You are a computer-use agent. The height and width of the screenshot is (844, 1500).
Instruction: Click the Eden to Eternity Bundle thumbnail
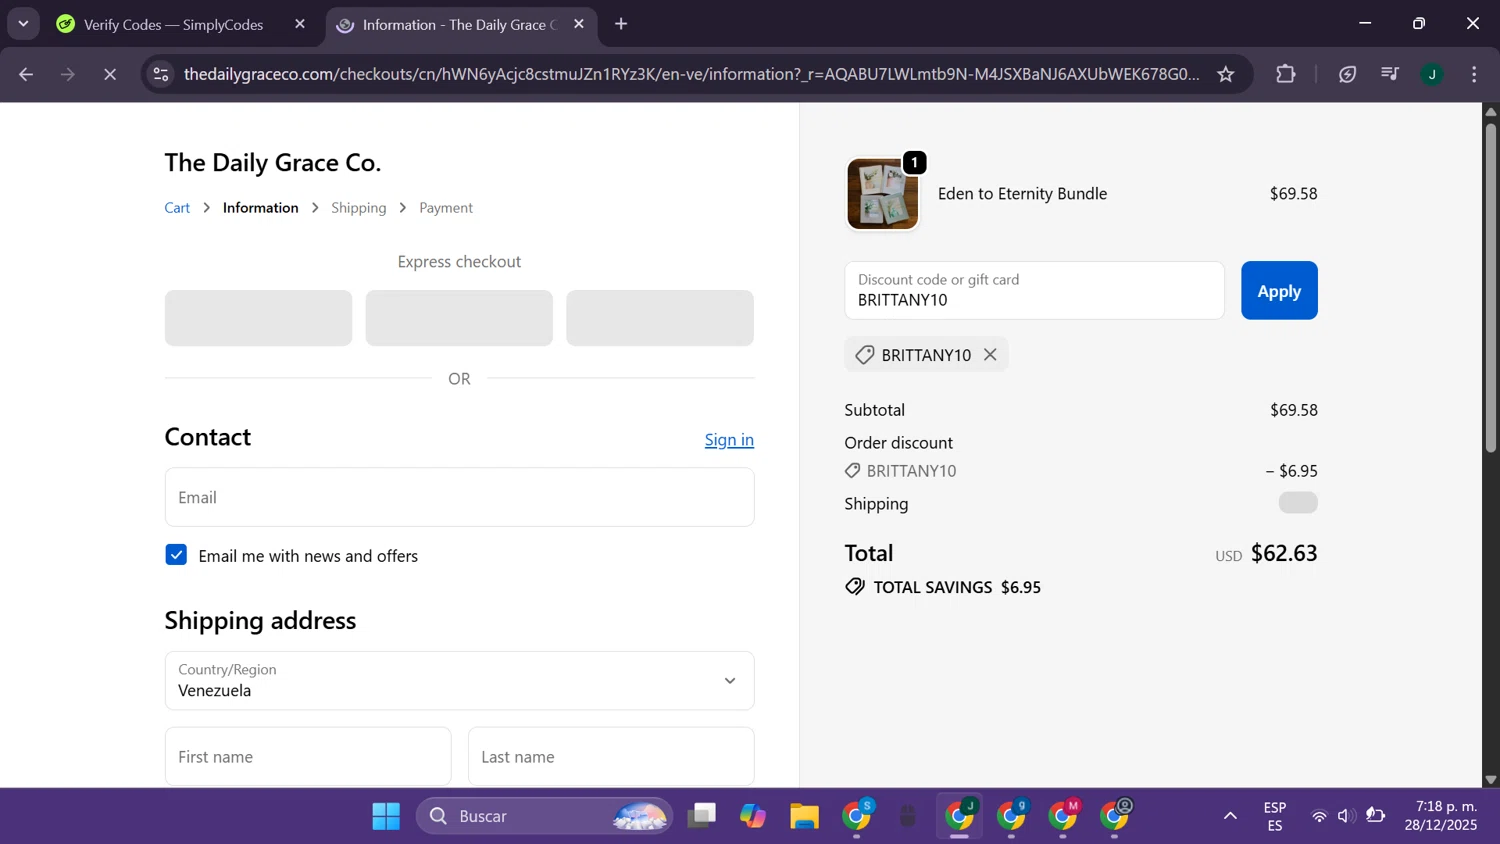coord(882,194)
